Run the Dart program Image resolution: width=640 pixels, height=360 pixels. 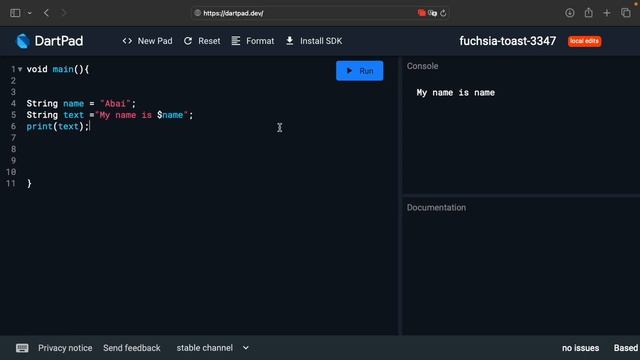[x=360, y=71]
